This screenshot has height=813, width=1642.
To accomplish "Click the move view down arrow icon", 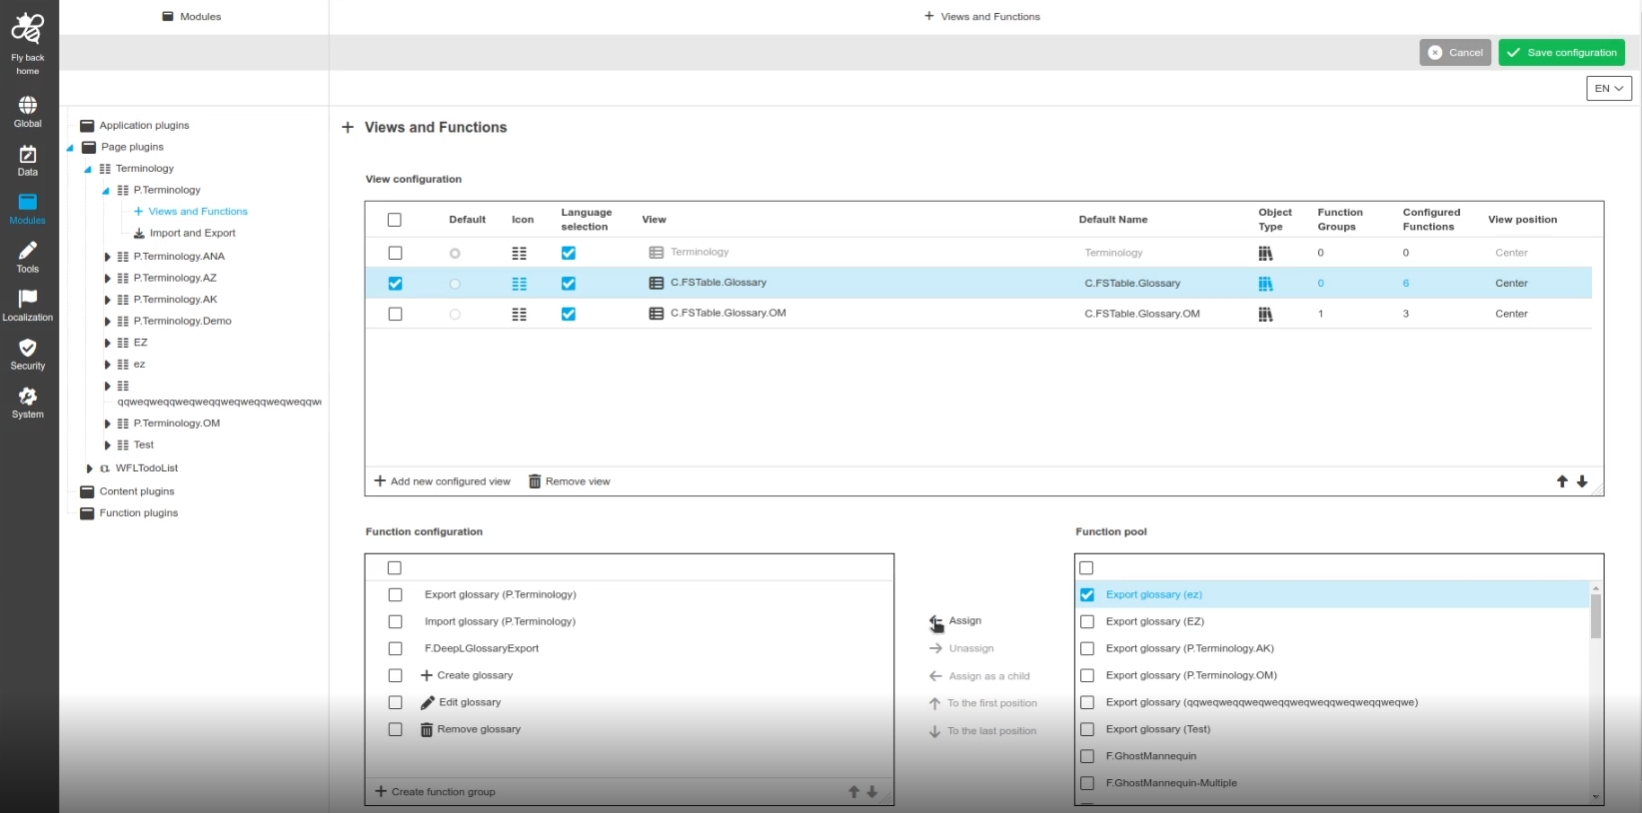I will coord(1582,482).
